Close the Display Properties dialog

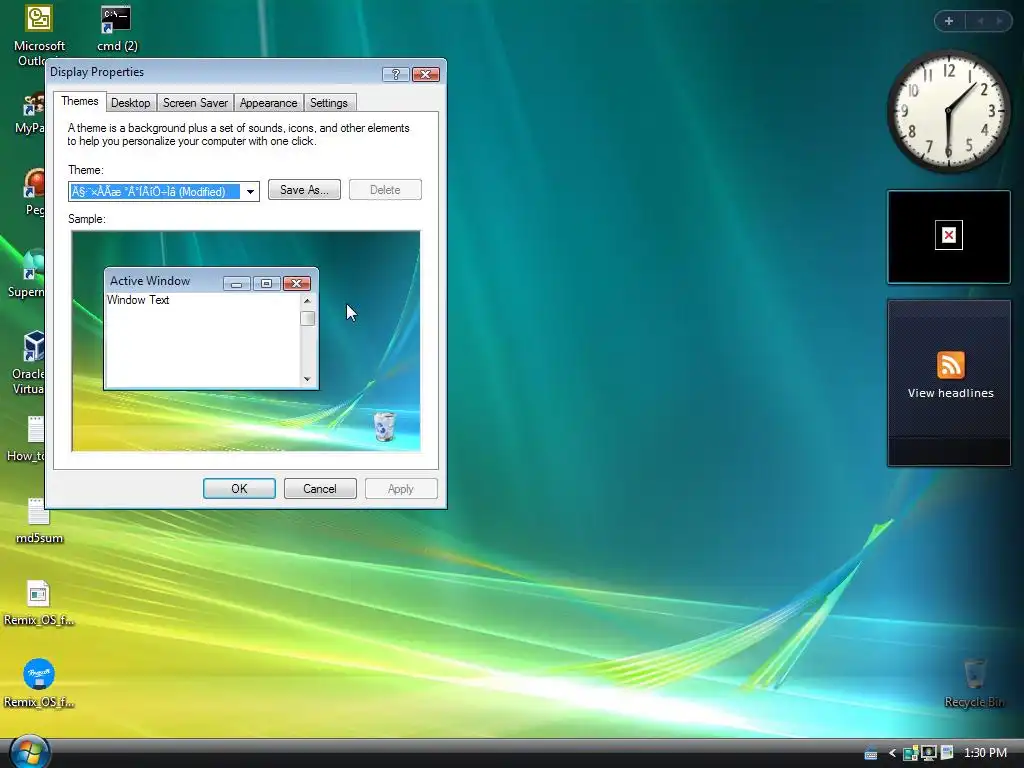[425, 74]
